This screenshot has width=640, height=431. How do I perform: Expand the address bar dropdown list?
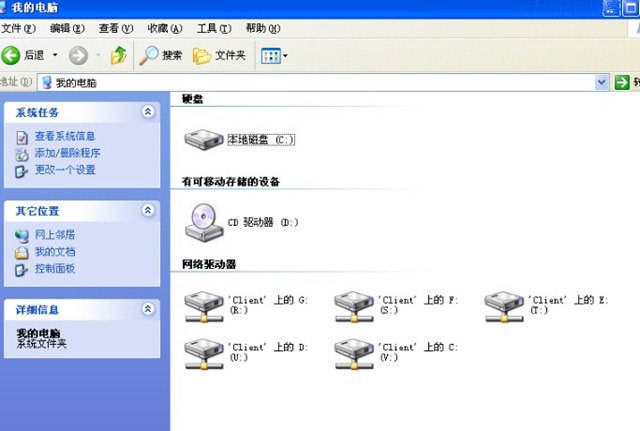point(601,82)
